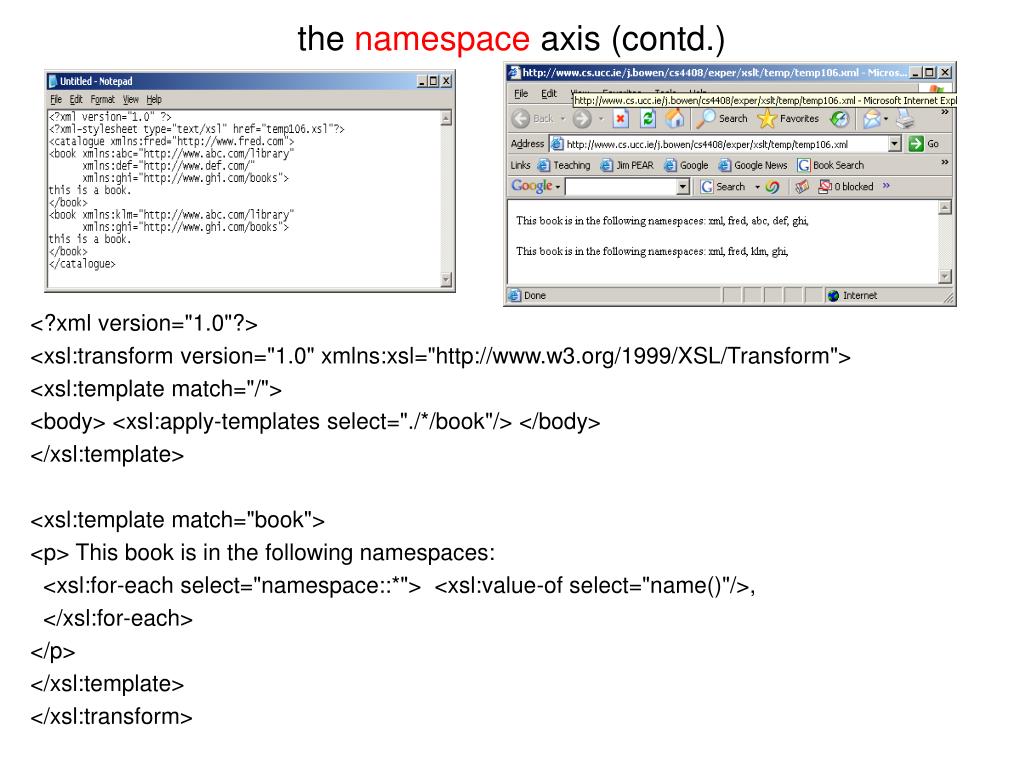Click the '</catalogue>' line in Notepad

[x=82, y=264]
